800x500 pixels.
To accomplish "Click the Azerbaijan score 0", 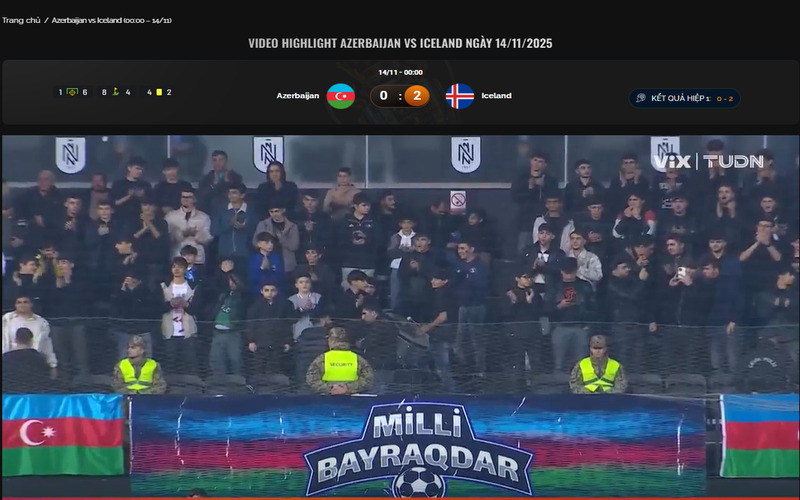I will (384, 95).
